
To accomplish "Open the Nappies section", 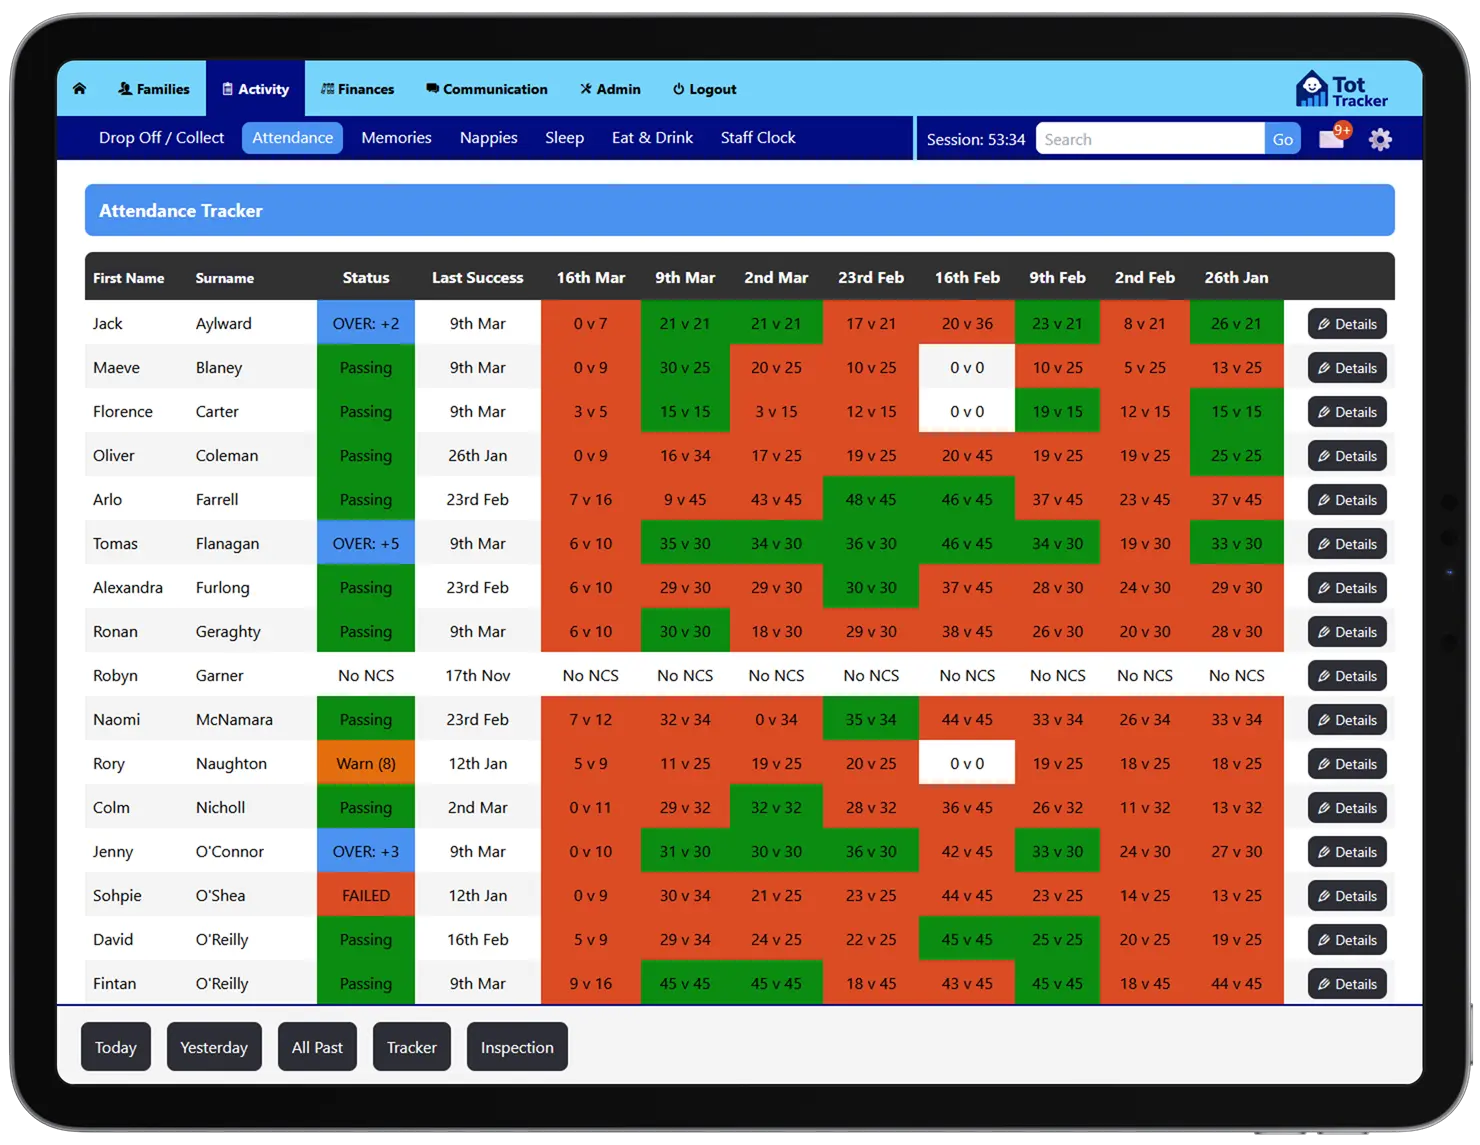I will click(x=488, y=137).
